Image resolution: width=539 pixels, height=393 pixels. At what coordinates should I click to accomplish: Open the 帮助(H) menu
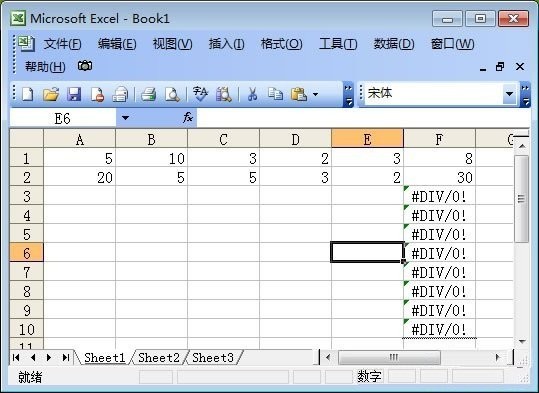(45, 66)
